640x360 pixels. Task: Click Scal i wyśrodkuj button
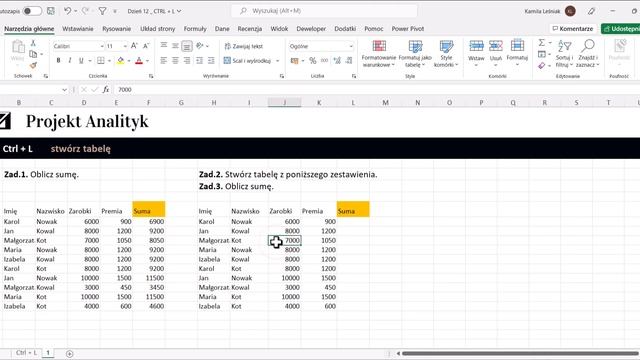click(247, 60)
